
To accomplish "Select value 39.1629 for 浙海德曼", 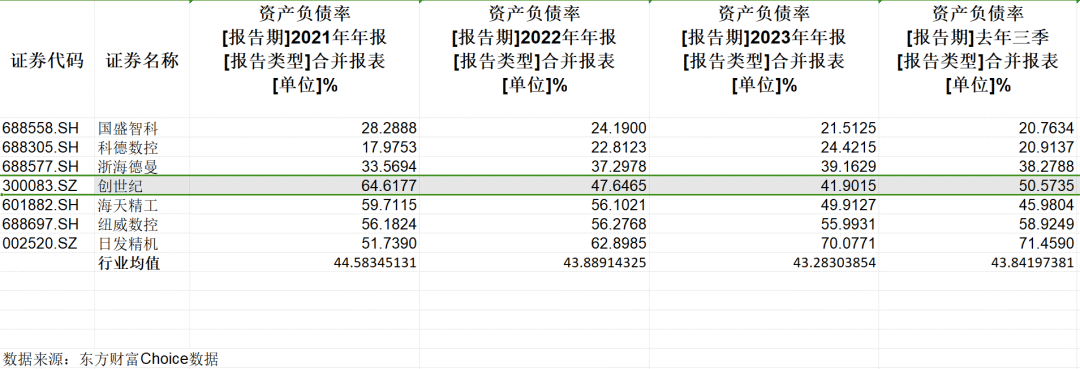I will pyautogui.click(x=764, y=166).
